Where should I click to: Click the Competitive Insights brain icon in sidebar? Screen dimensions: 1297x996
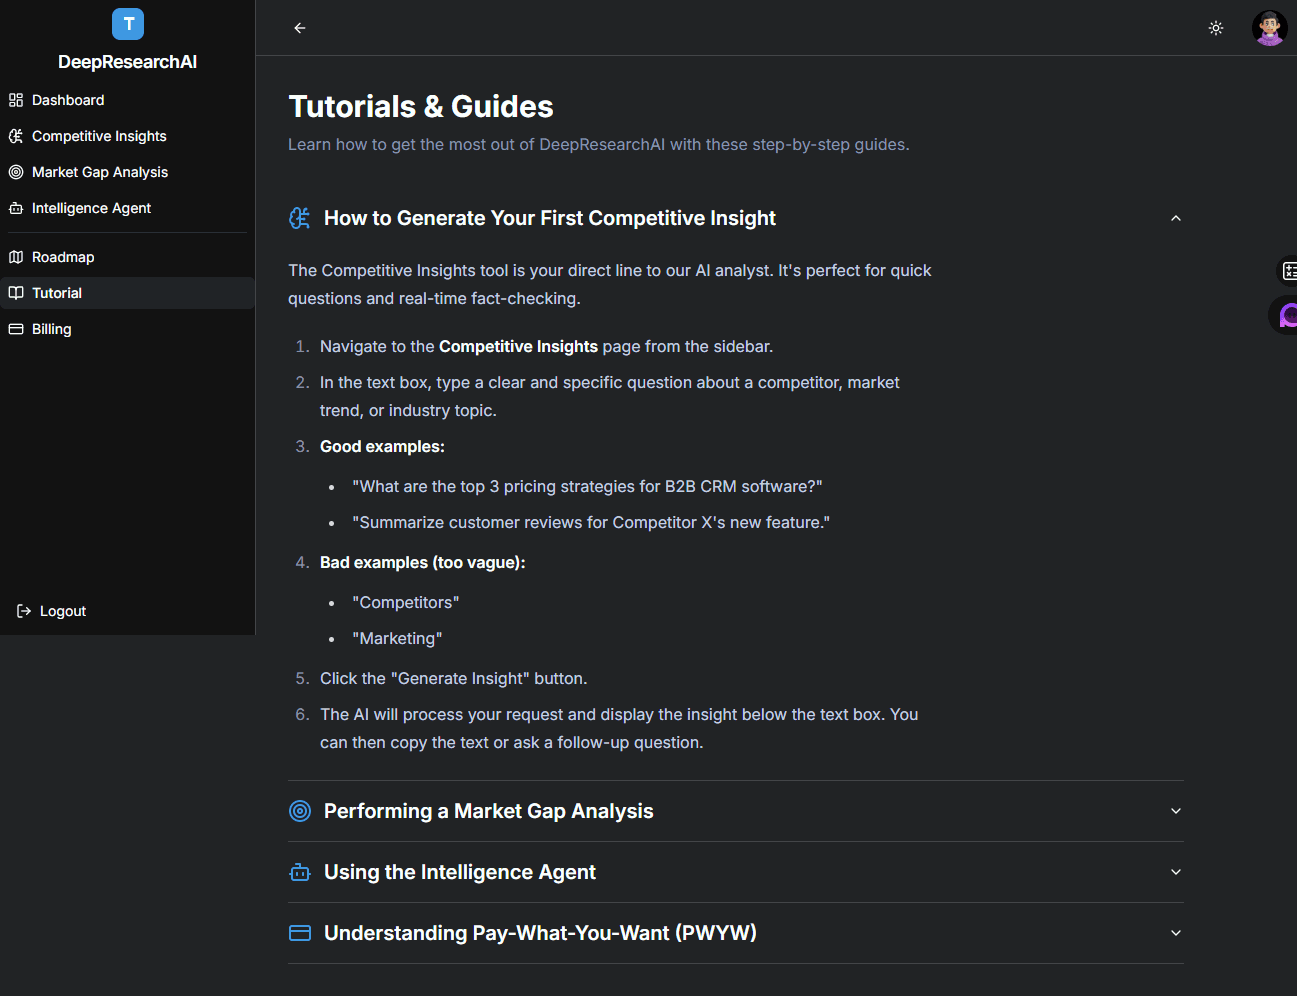point(16,136)
